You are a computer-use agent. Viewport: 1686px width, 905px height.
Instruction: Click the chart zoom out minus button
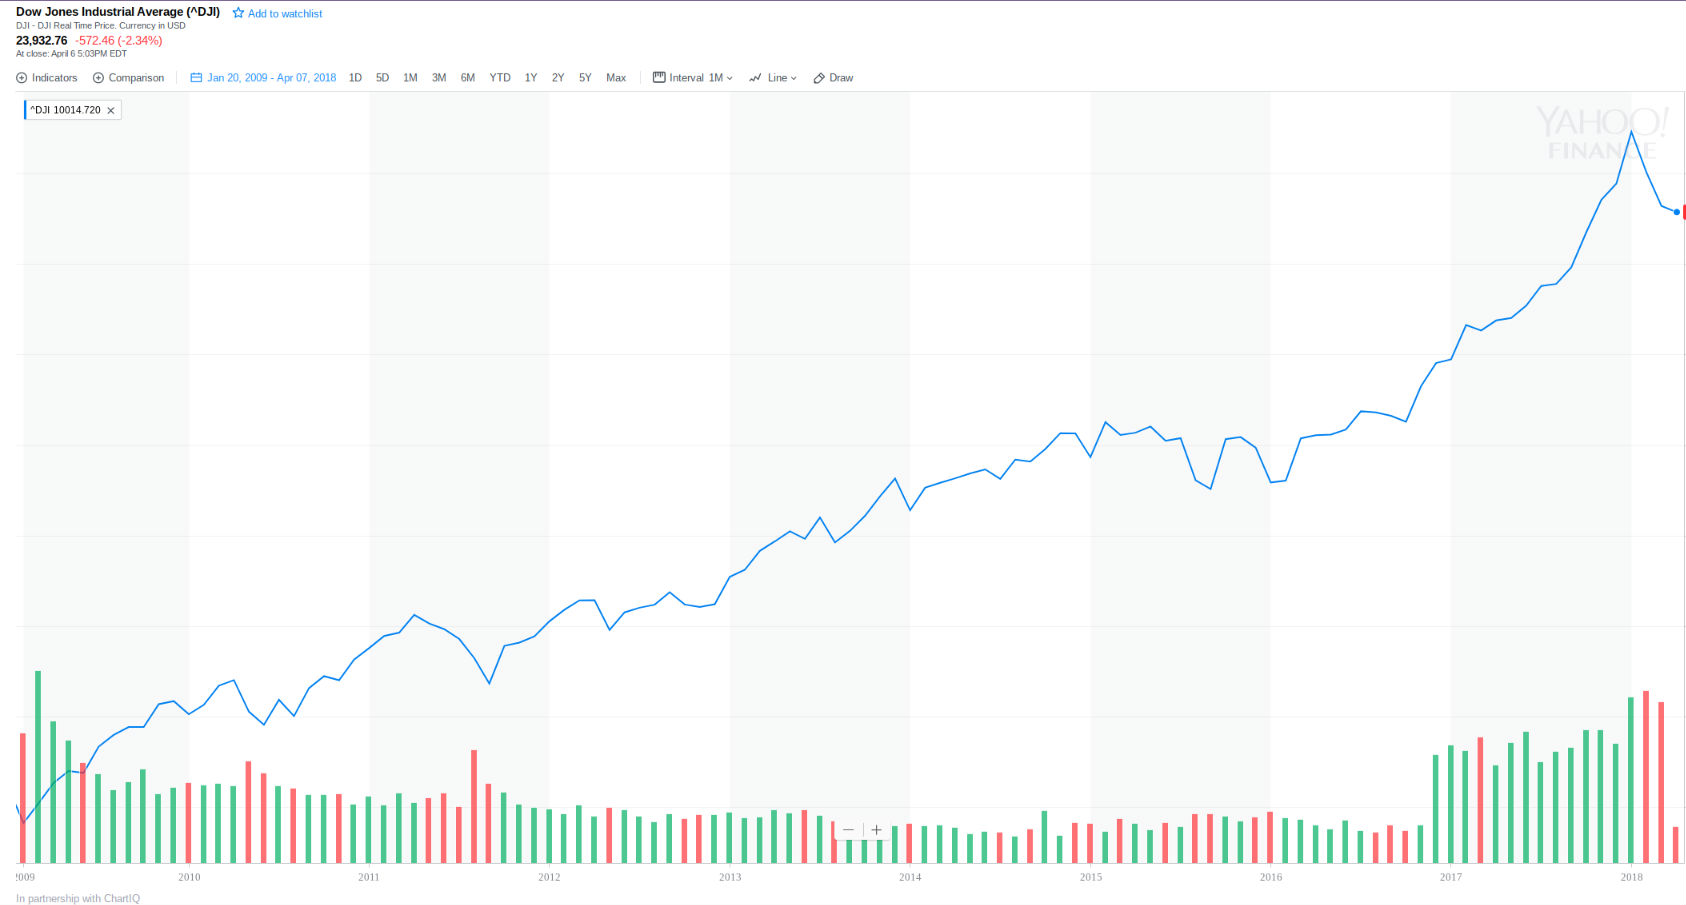tap(848, 830)
